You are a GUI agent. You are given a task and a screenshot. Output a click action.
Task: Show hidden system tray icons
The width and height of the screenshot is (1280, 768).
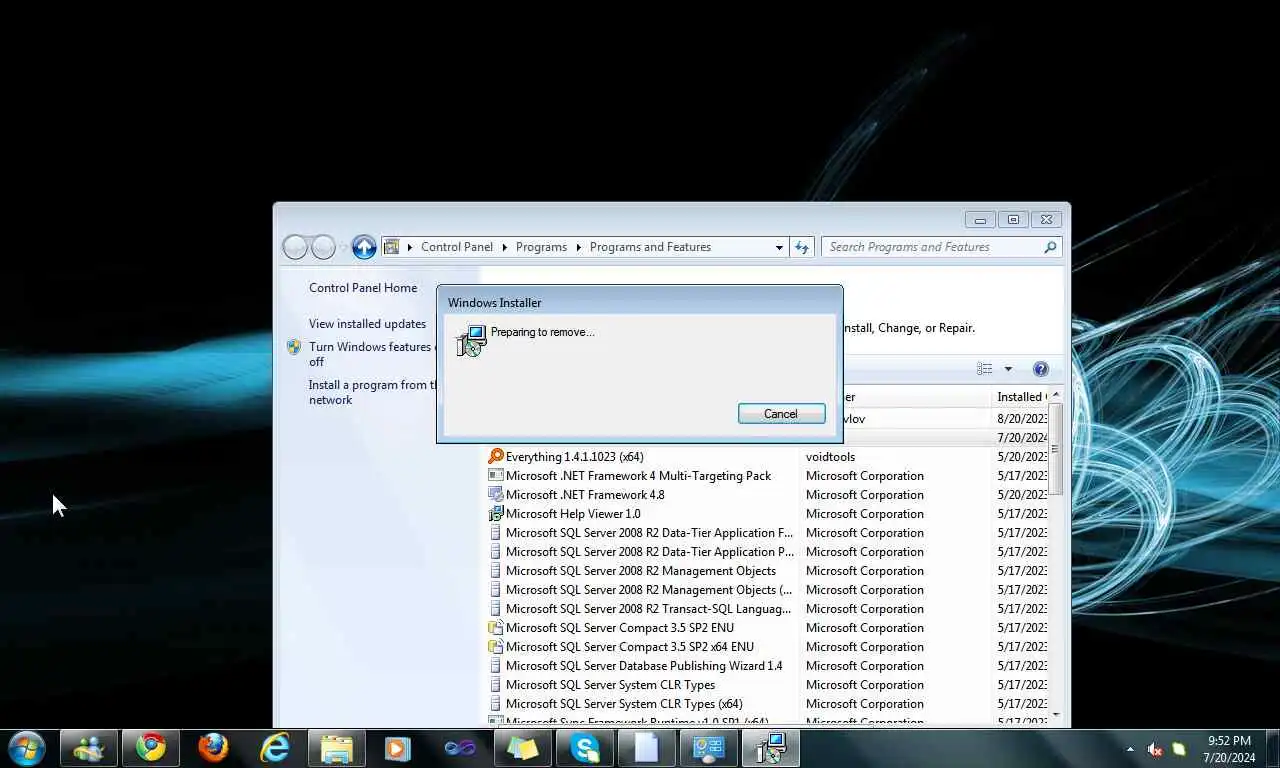point(1131,749)
